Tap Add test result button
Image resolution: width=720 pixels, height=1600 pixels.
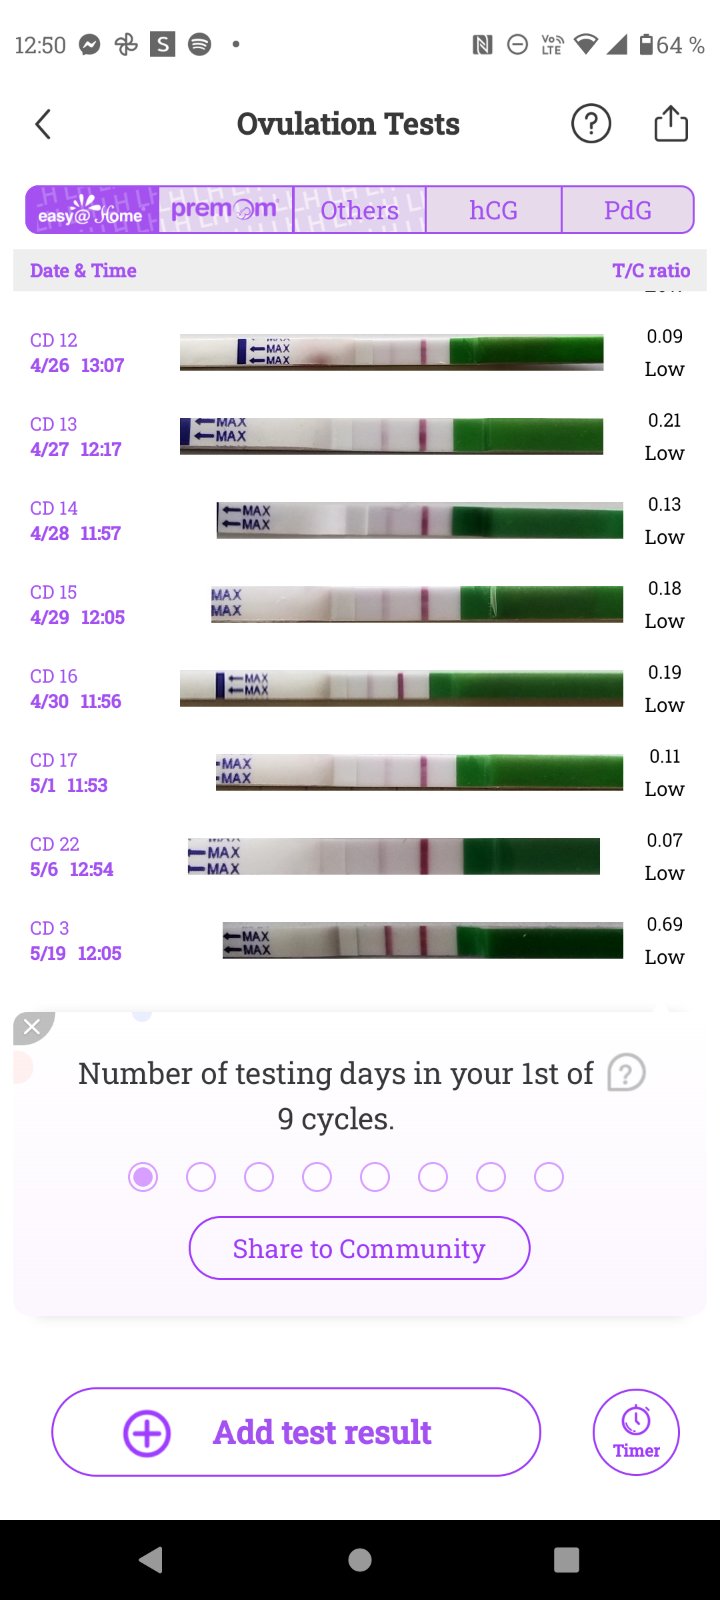click(x=296, y=1432)
